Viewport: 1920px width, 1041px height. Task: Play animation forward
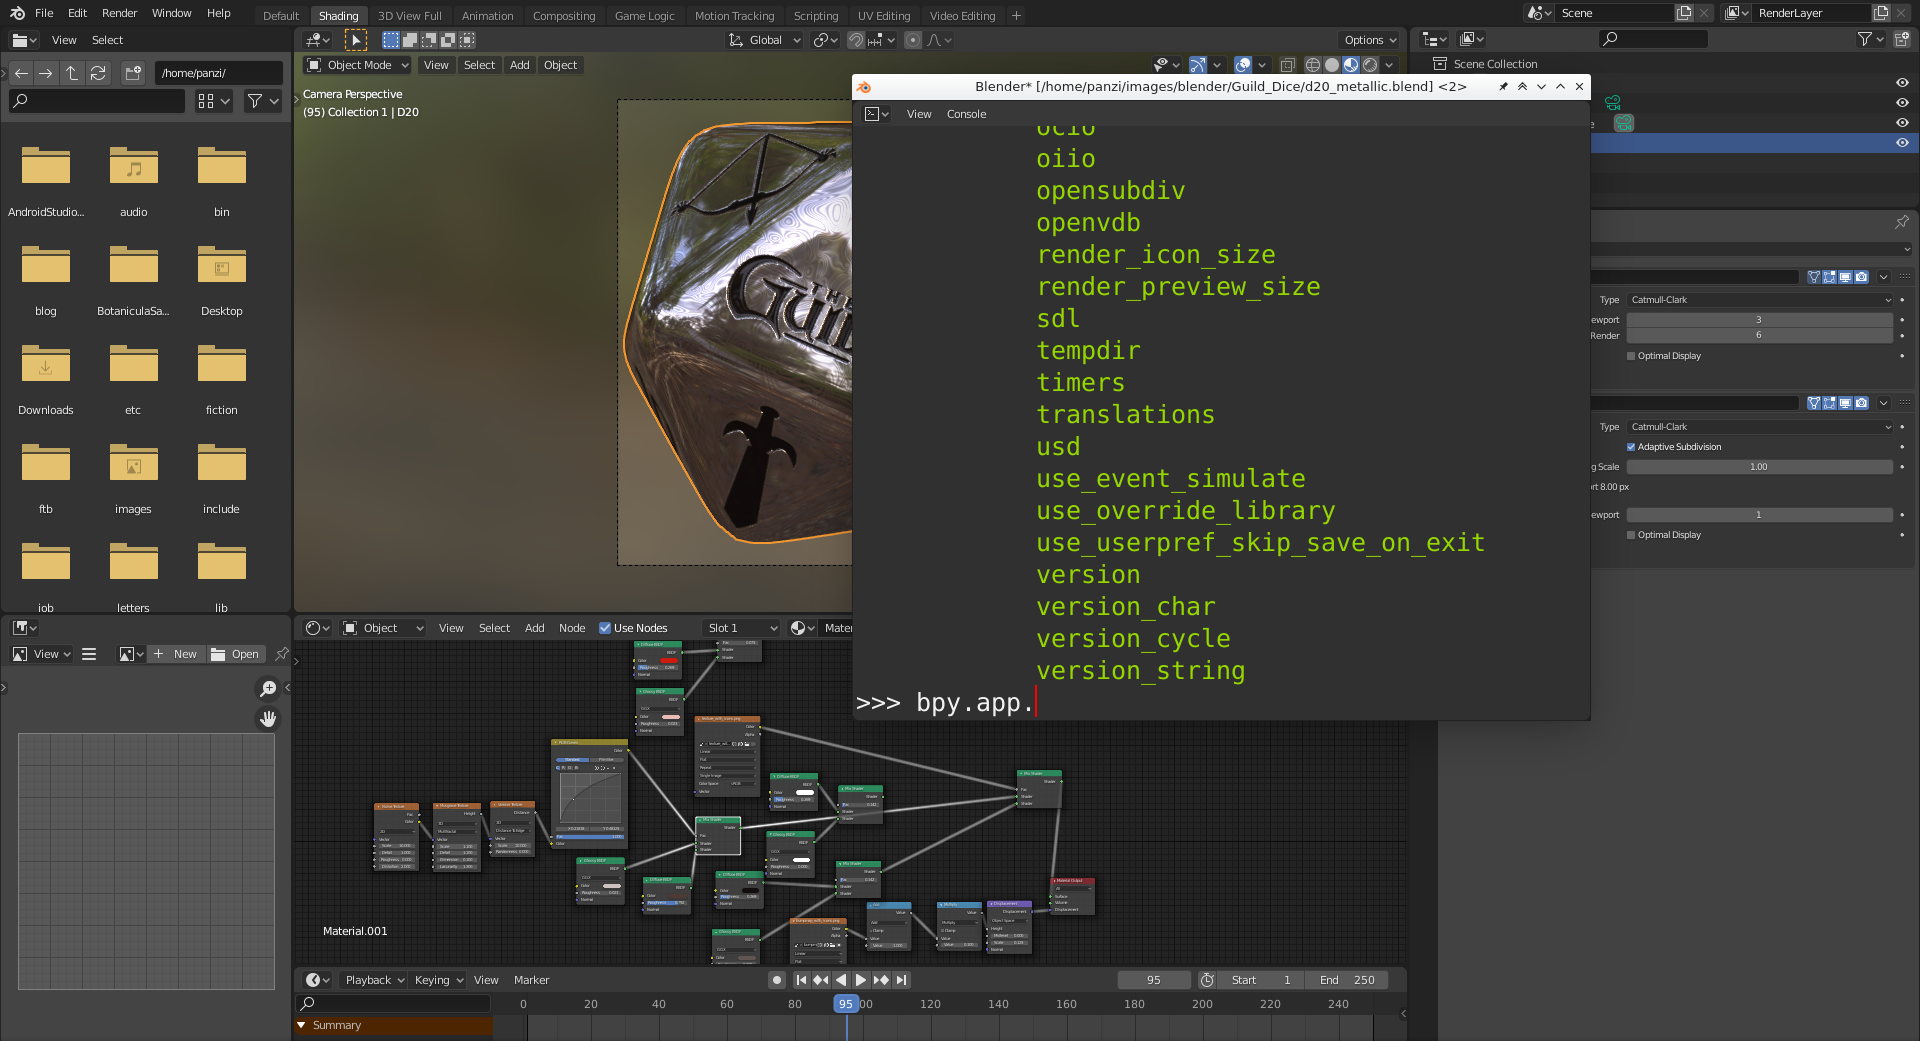861,980
